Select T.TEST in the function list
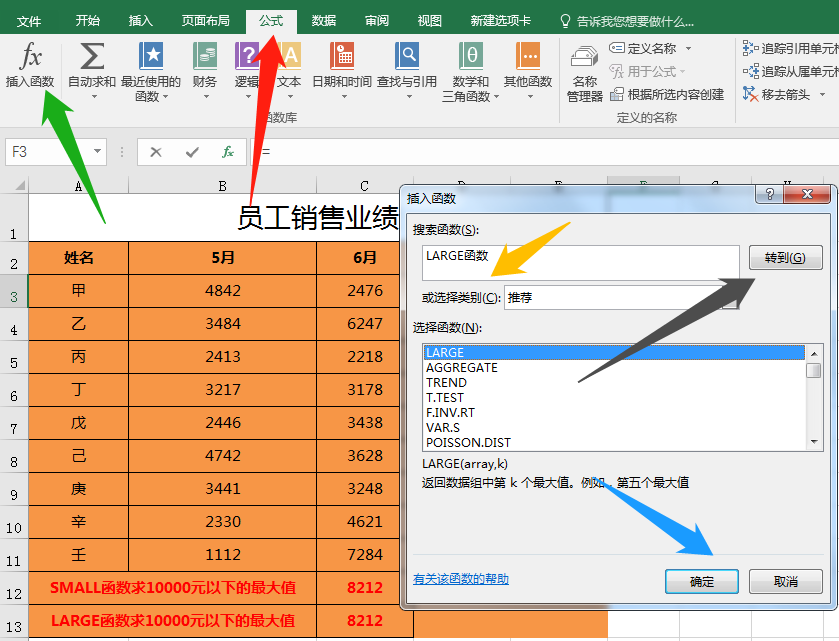 614,398
